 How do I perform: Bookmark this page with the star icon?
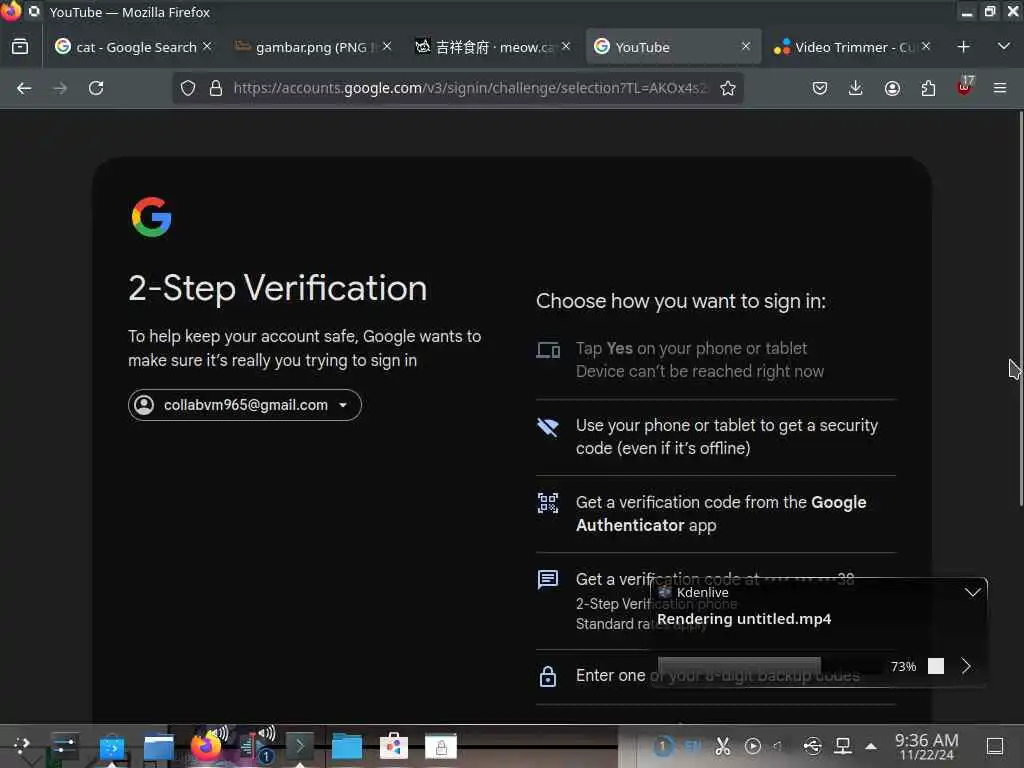tap(728, 88)
